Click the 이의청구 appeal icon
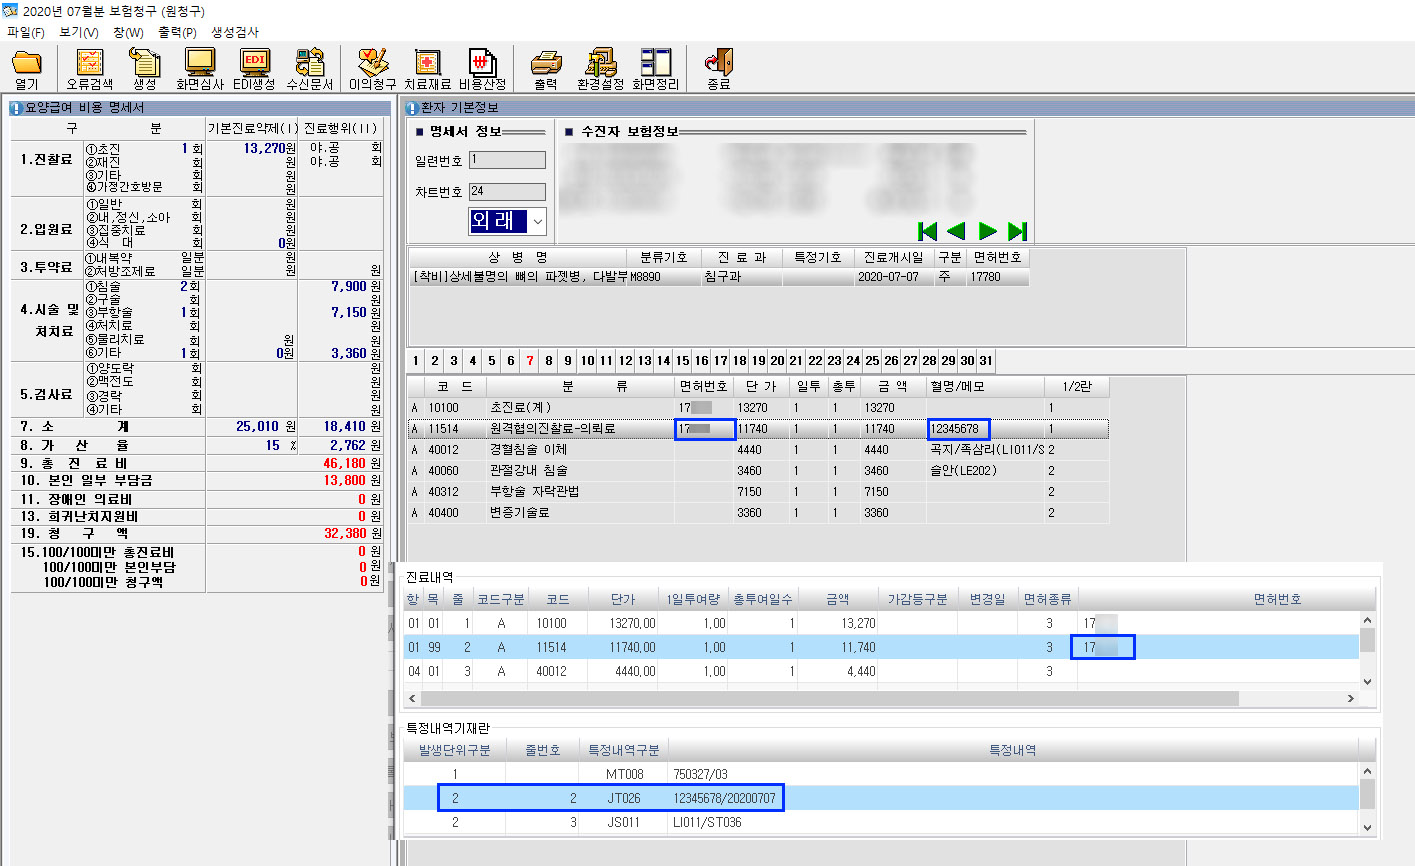 [372, 65]
